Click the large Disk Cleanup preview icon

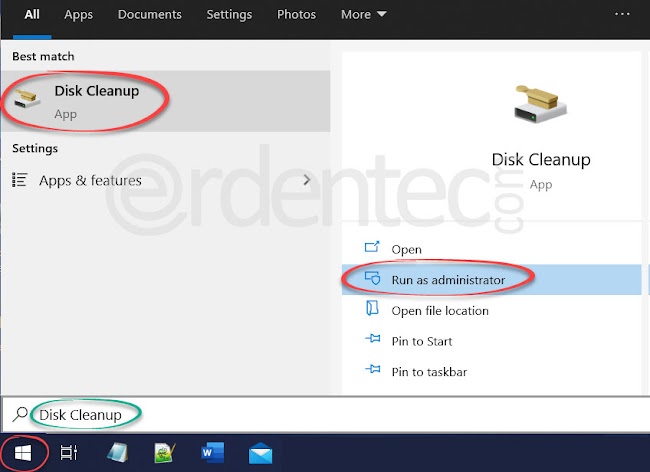coord(541,104)
